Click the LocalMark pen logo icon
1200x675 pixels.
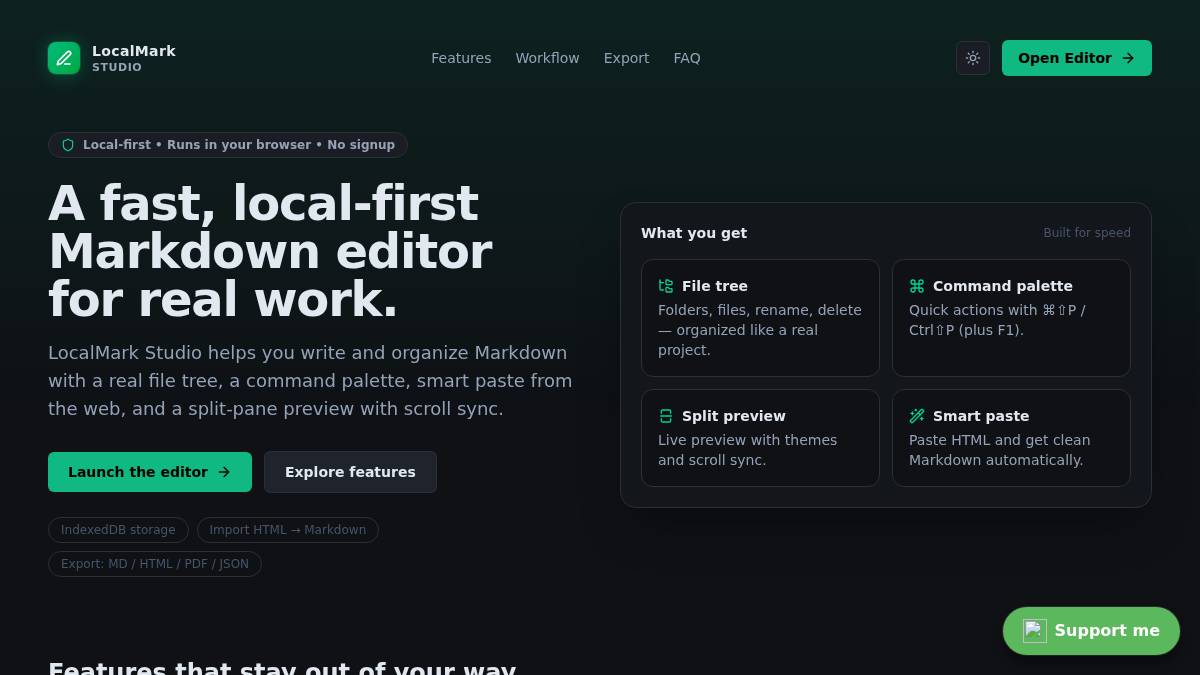pyautogui.click(x=64, y=58)
